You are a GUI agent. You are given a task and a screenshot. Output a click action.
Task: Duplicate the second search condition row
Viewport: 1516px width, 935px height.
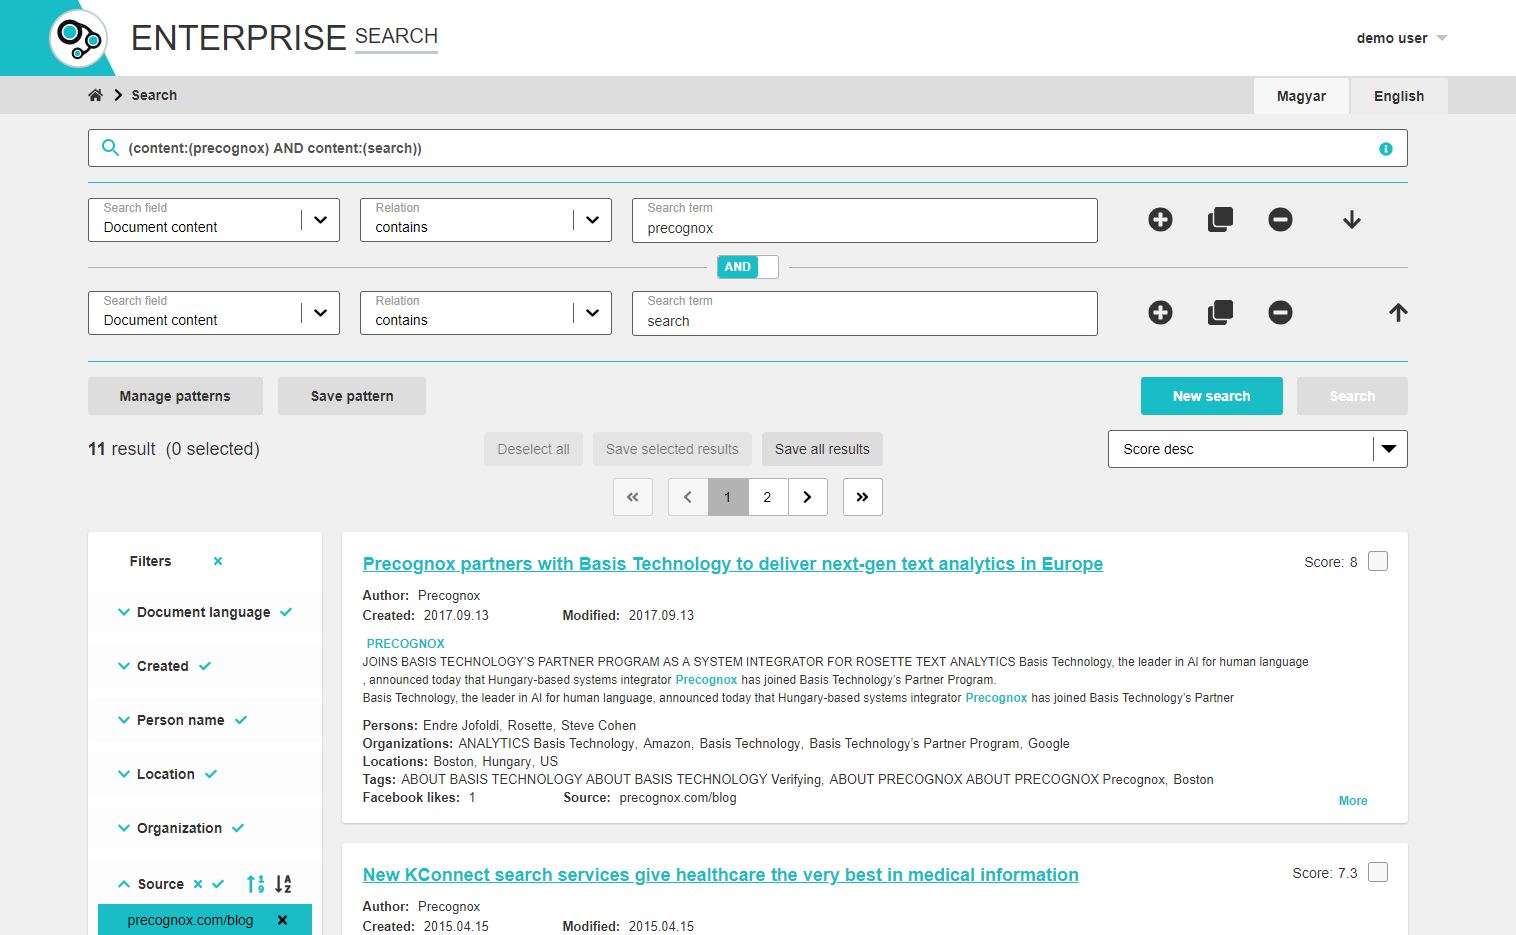[x=1220, y=313]
